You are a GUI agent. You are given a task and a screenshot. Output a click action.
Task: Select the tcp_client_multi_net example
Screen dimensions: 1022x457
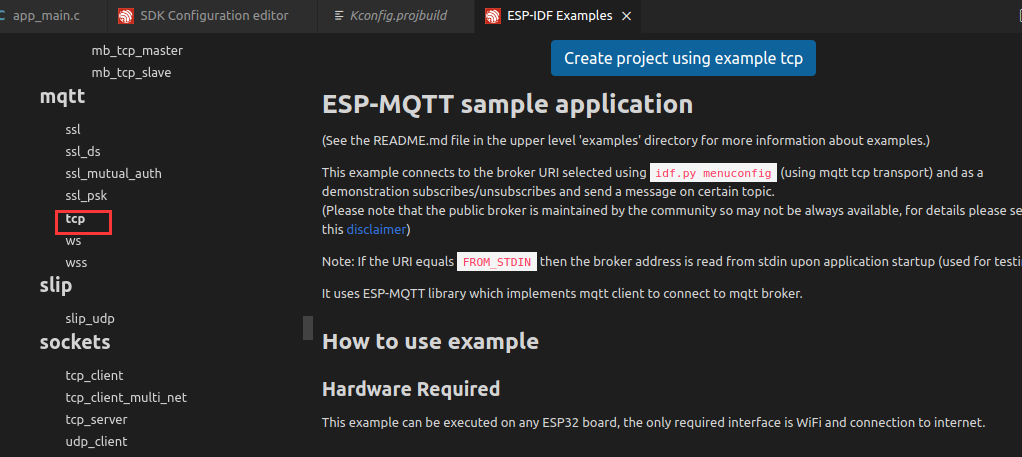coord(126,398)
